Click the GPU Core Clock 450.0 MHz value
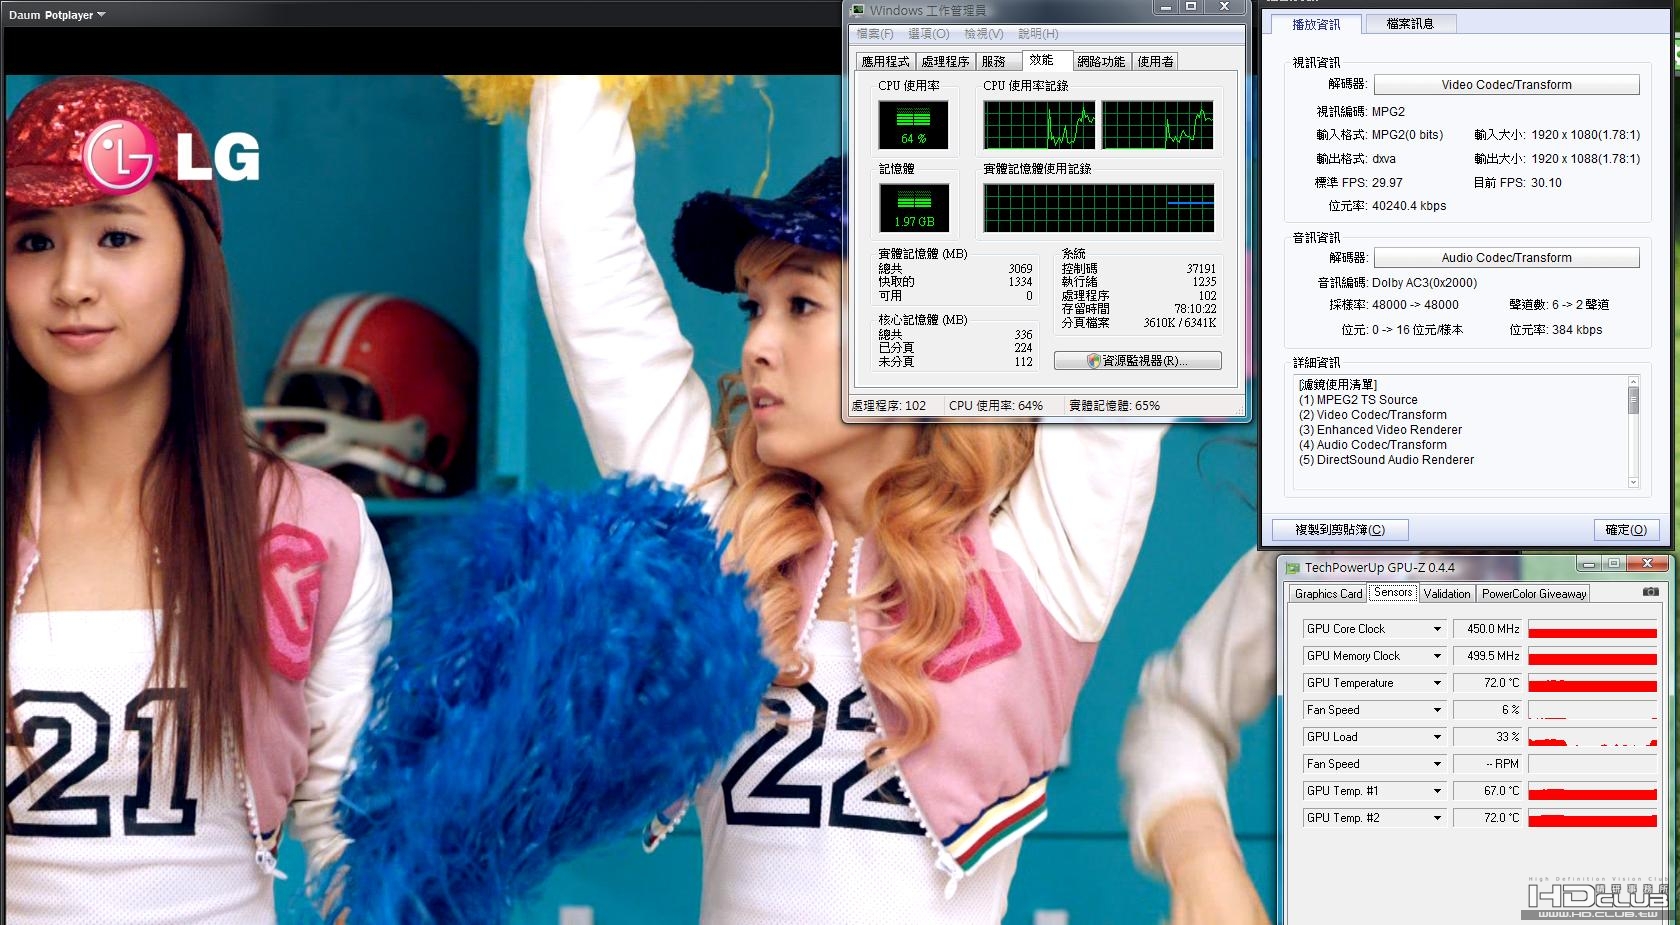Screen dimensions: 1680x925 click(x=1487, y=629)
